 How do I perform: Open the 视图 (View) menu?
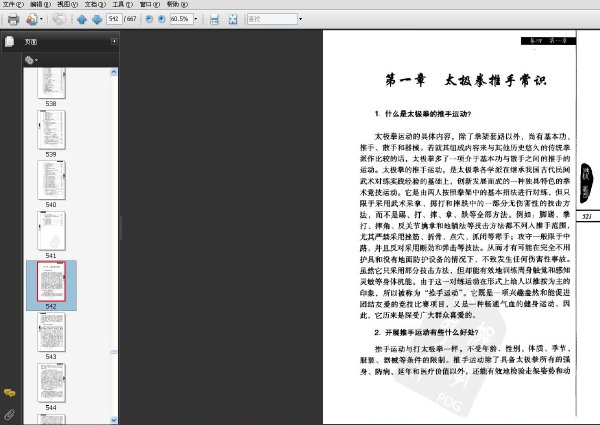(x=68, y=4)
